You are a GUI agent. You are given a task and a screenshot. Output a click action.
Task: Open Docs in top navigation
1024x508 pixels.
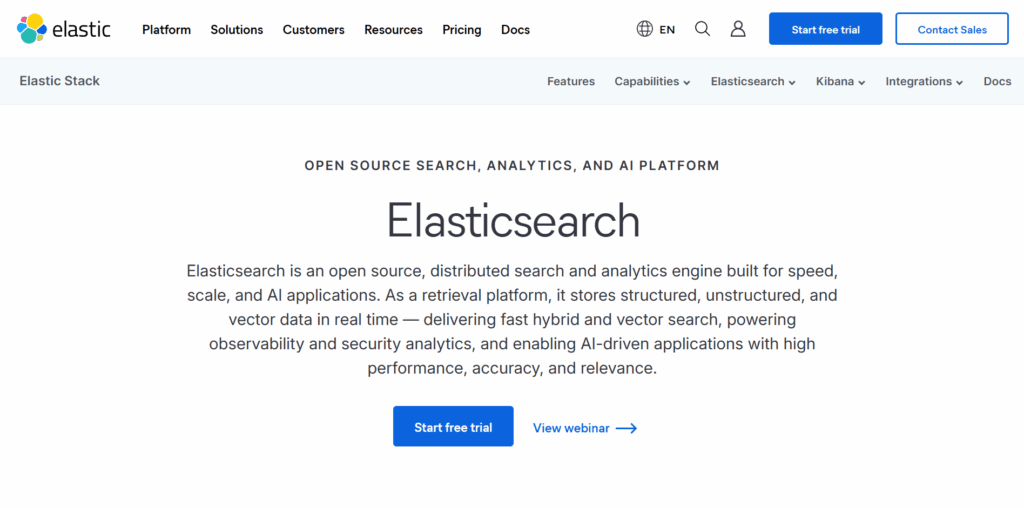pos(515,29)
